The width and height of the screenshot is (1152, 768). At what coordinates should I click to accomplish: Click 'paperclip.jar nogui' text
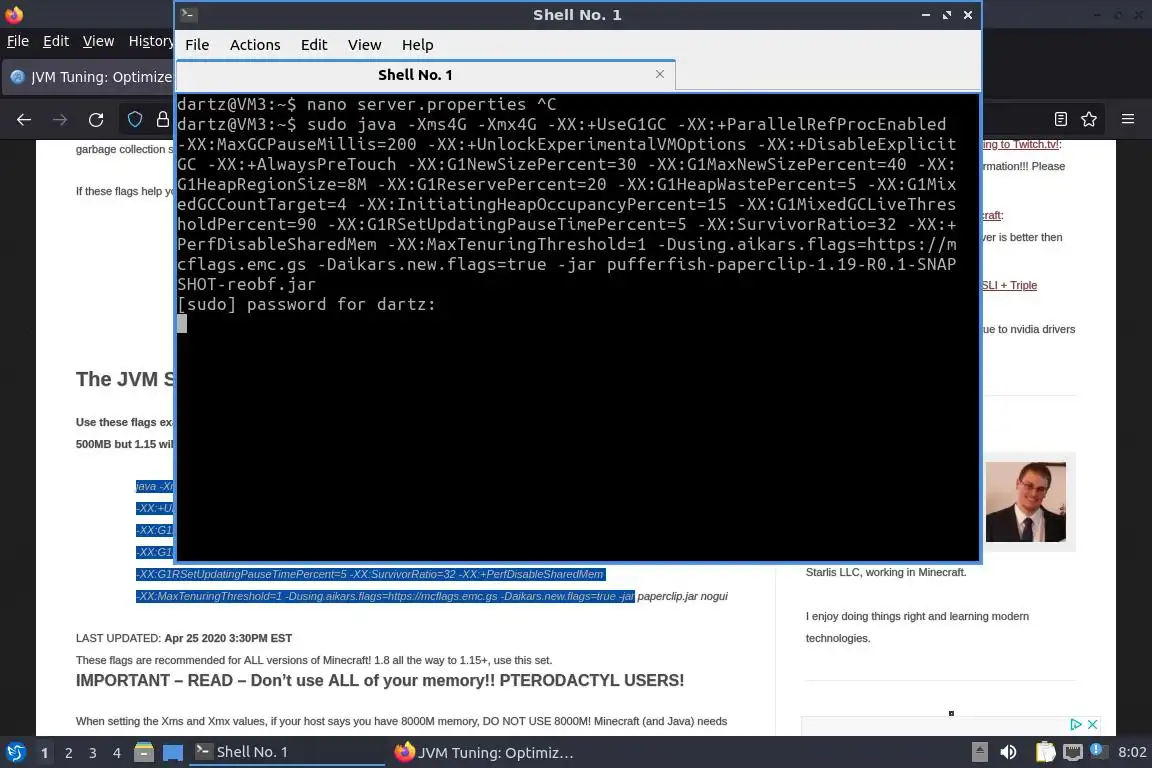coord(683,596)
